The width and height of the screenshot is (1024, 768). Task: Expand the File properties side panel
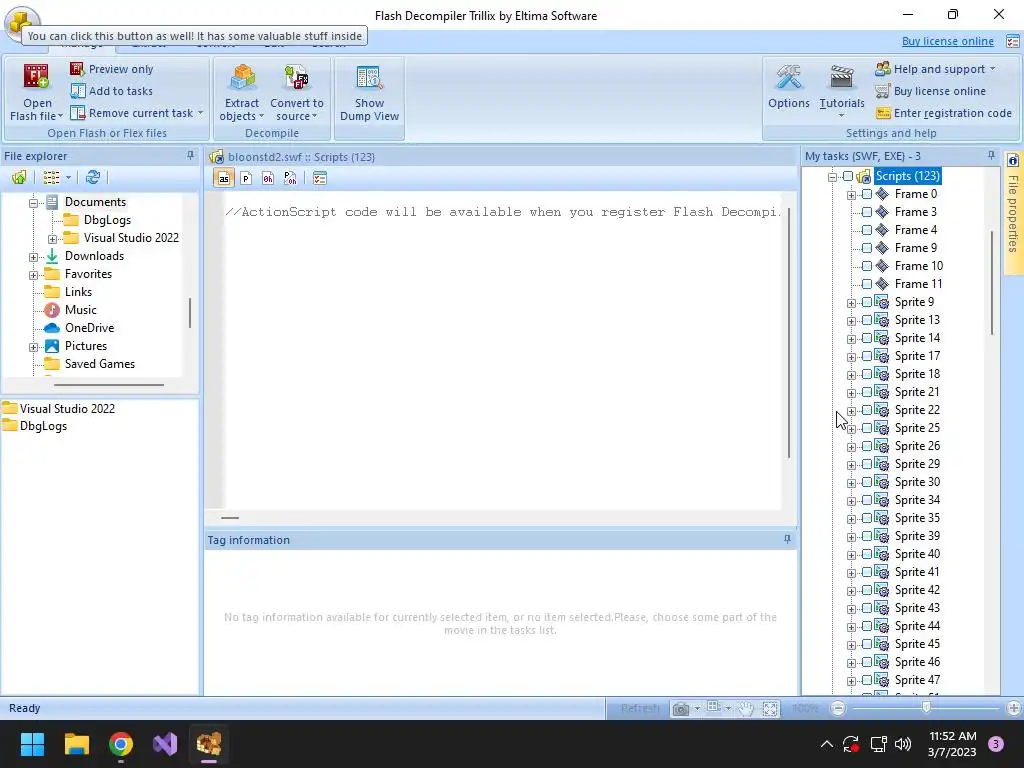pos(1013,213)
